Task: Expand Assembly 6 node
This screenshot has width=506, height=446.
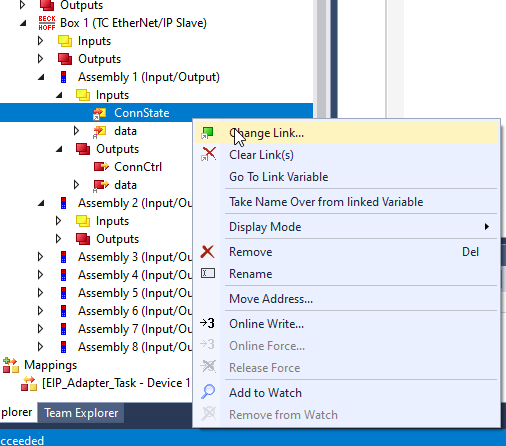Action: tap(41, 311)
